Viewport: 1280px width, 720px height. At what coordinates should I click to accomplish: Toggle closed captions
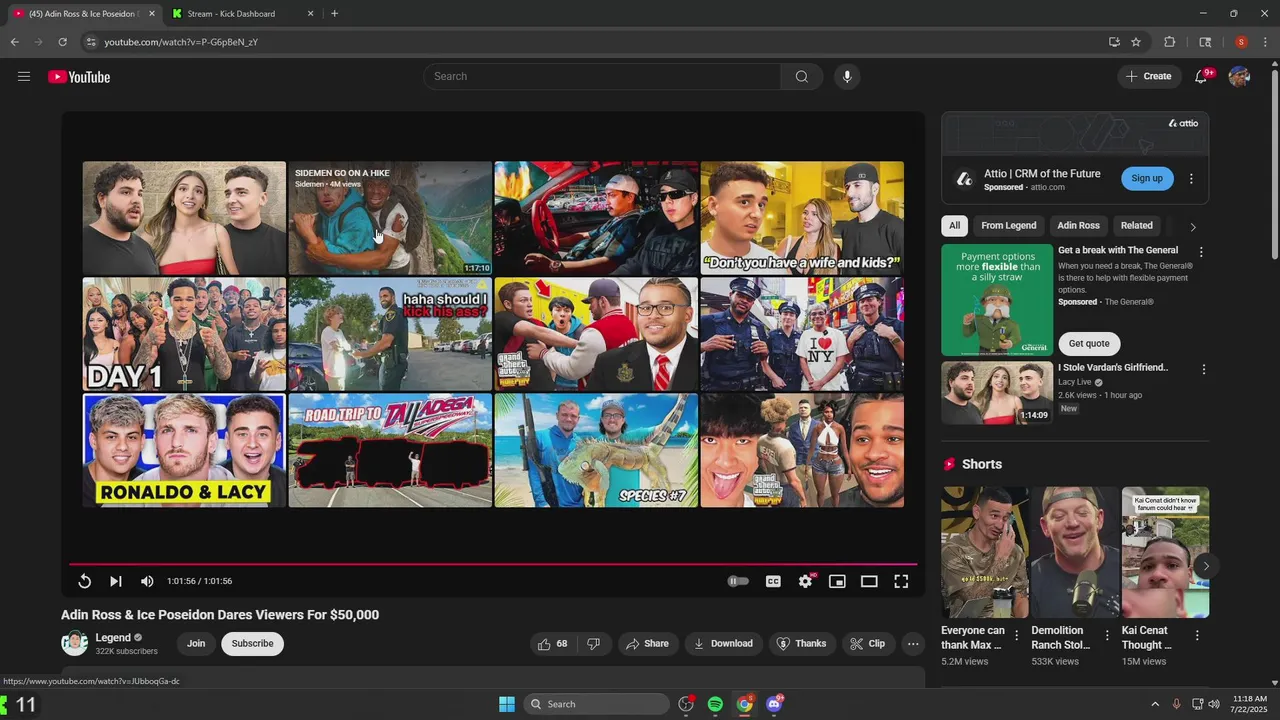773,581
